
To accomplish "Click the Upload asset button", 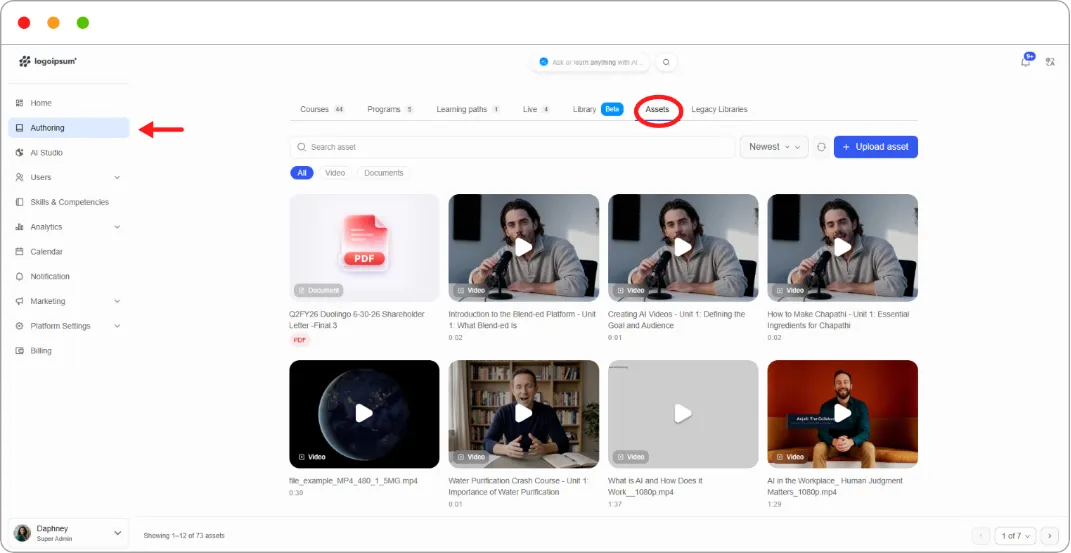I will [x=876, y=147].
